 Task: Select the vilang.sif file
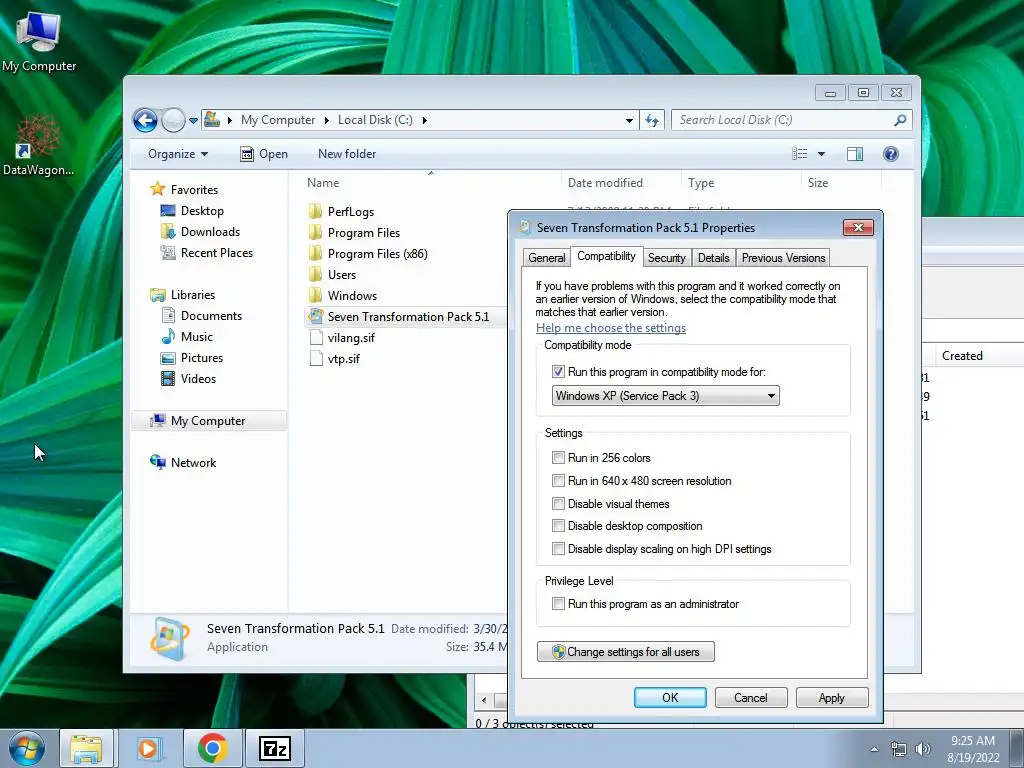342,338
